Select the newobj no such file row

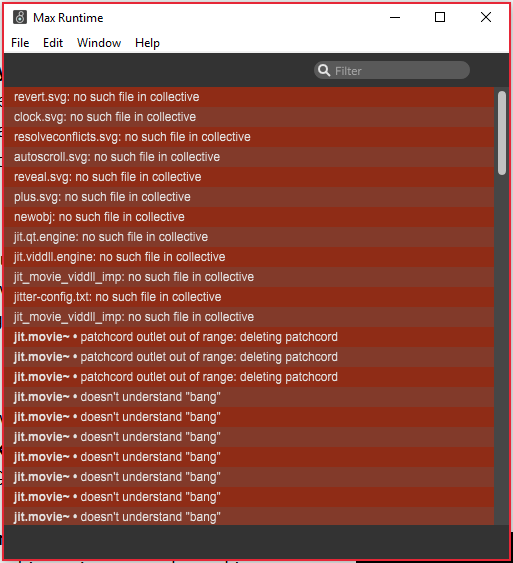pos(249,217)
